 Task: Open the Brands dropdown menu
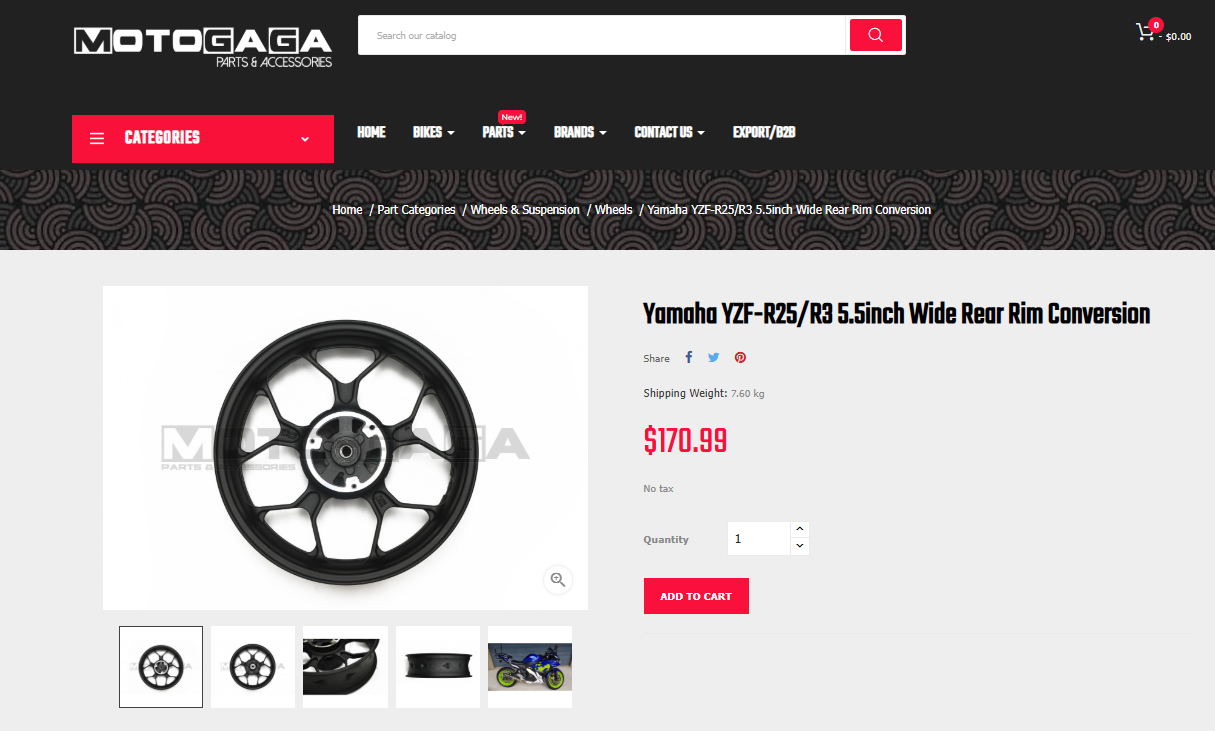pyautogui.click(x=580, y=132)
